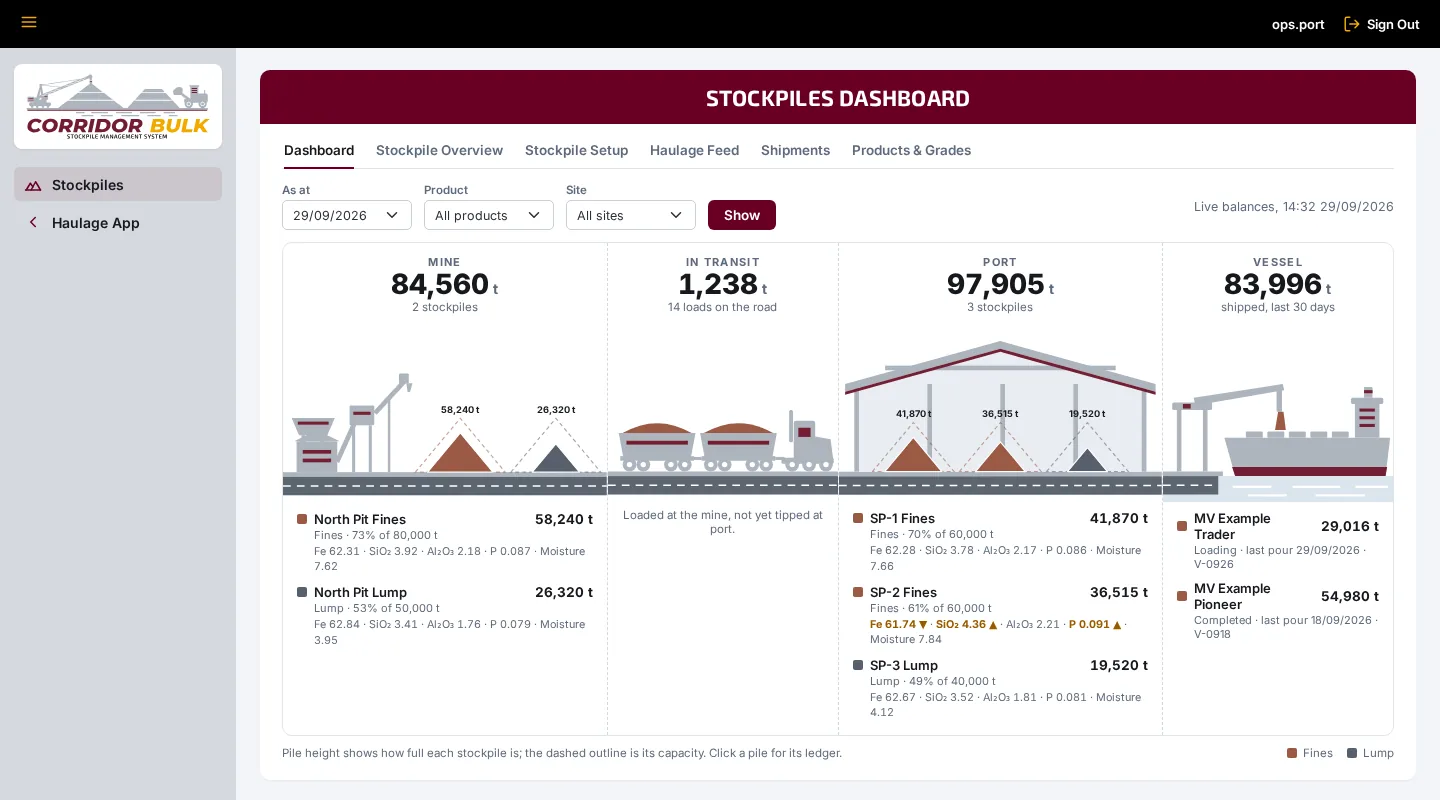Click the 58,240 t mine pile graphic
This screenshot has height=800, width=1440.
[x=460, y=452]
